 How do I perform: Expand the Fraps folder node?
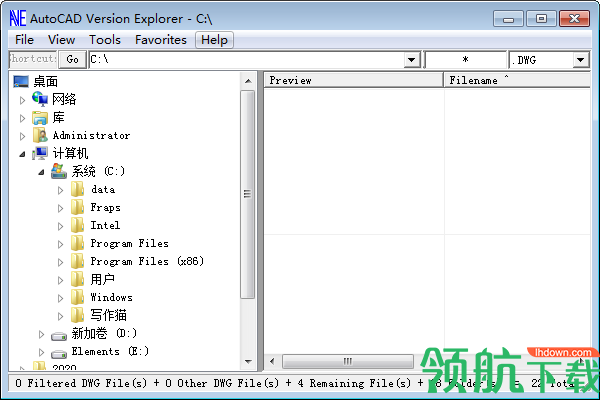60,208
